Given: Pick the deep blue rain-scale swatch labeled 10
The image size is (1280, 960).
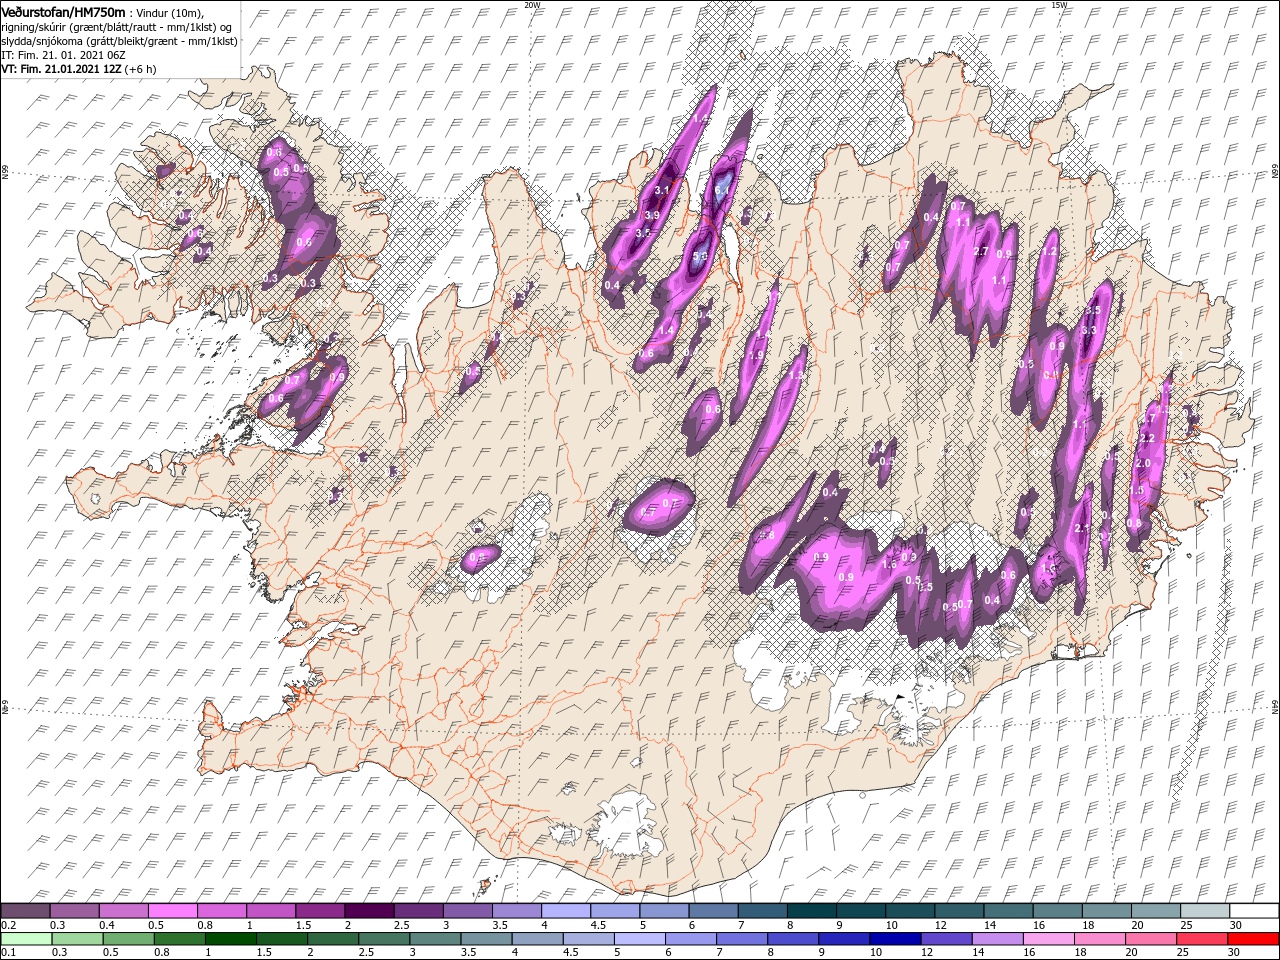Looking at the screenshot, I should [894, 939].
